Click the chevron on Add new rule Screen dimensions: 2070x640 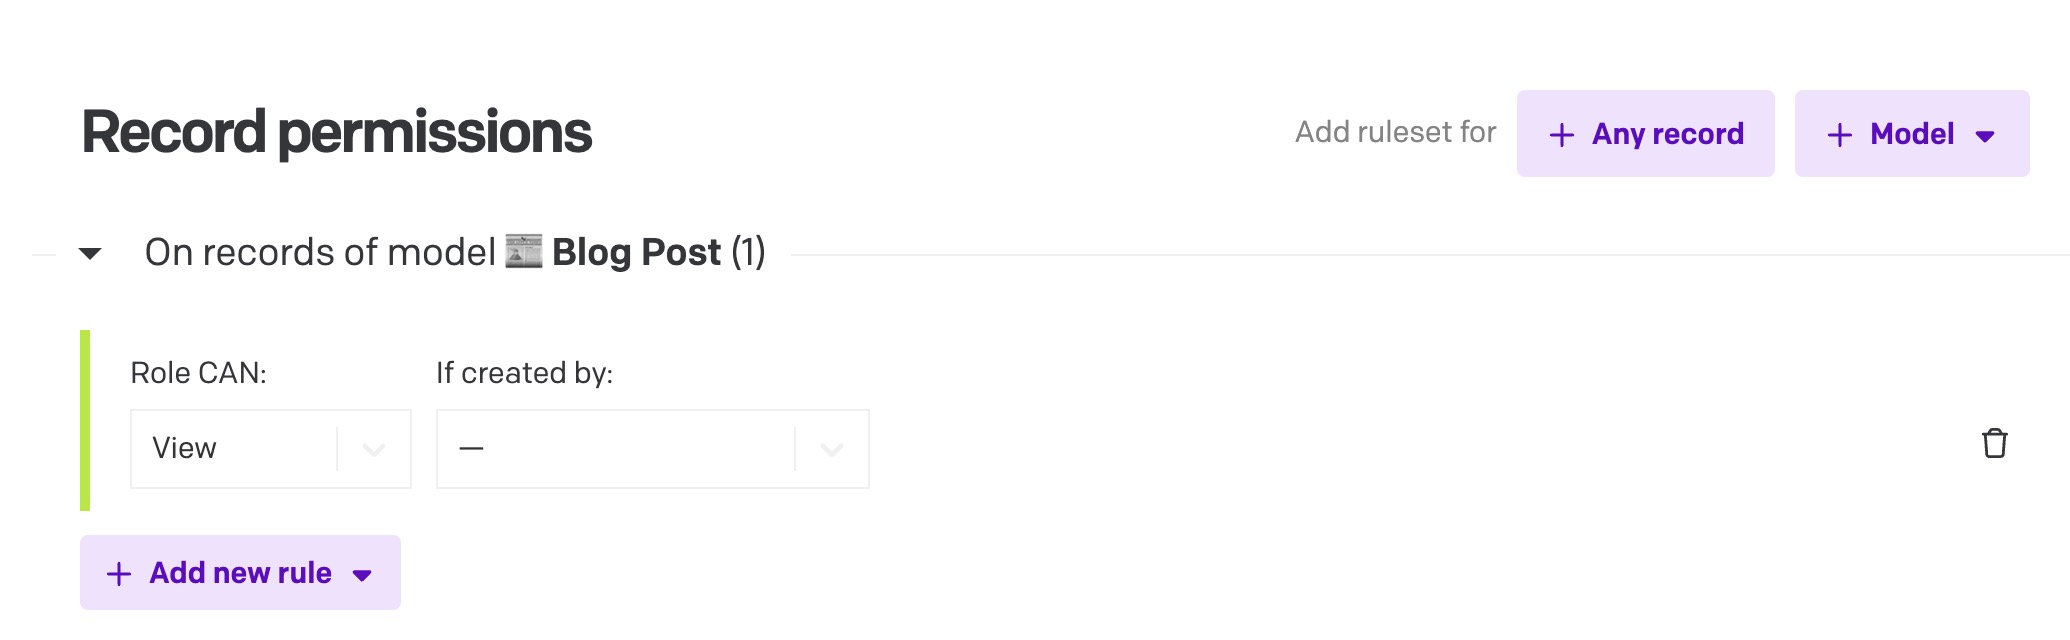pyautogui.click(x=363, y=574)
